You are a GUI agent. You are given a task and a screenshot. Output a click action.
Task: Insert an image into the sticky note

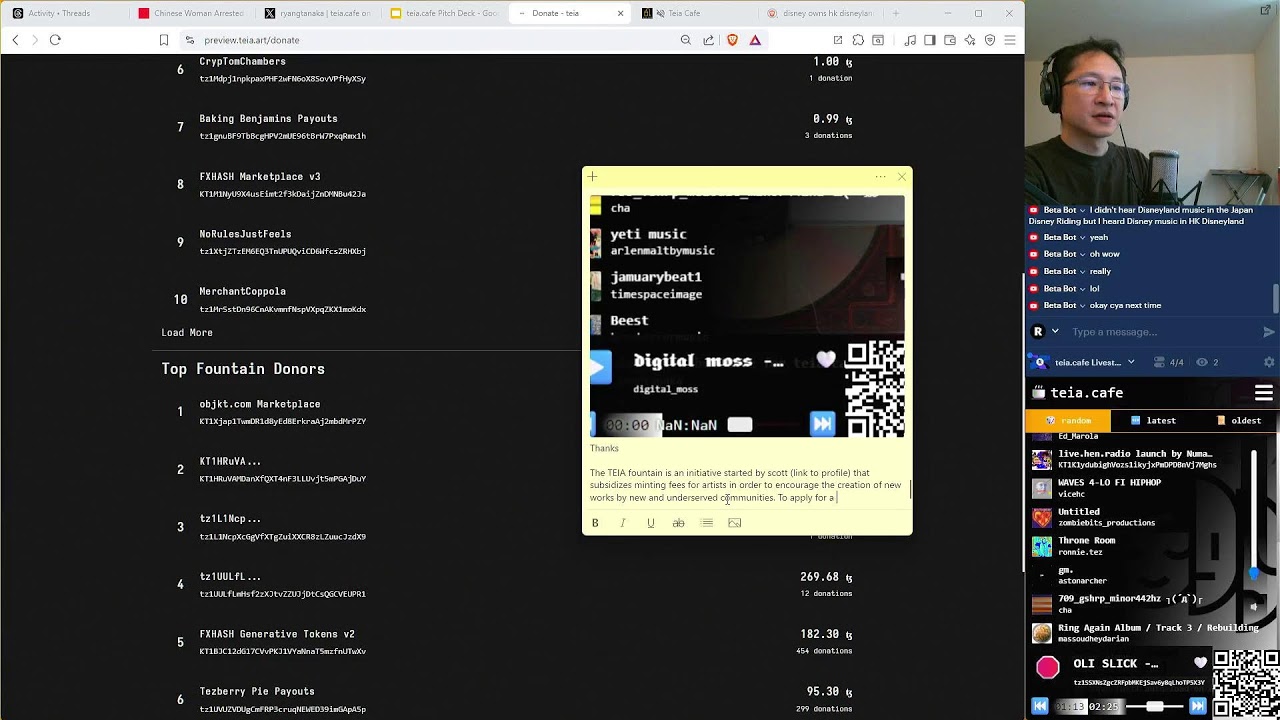click(x=735, y=523)
